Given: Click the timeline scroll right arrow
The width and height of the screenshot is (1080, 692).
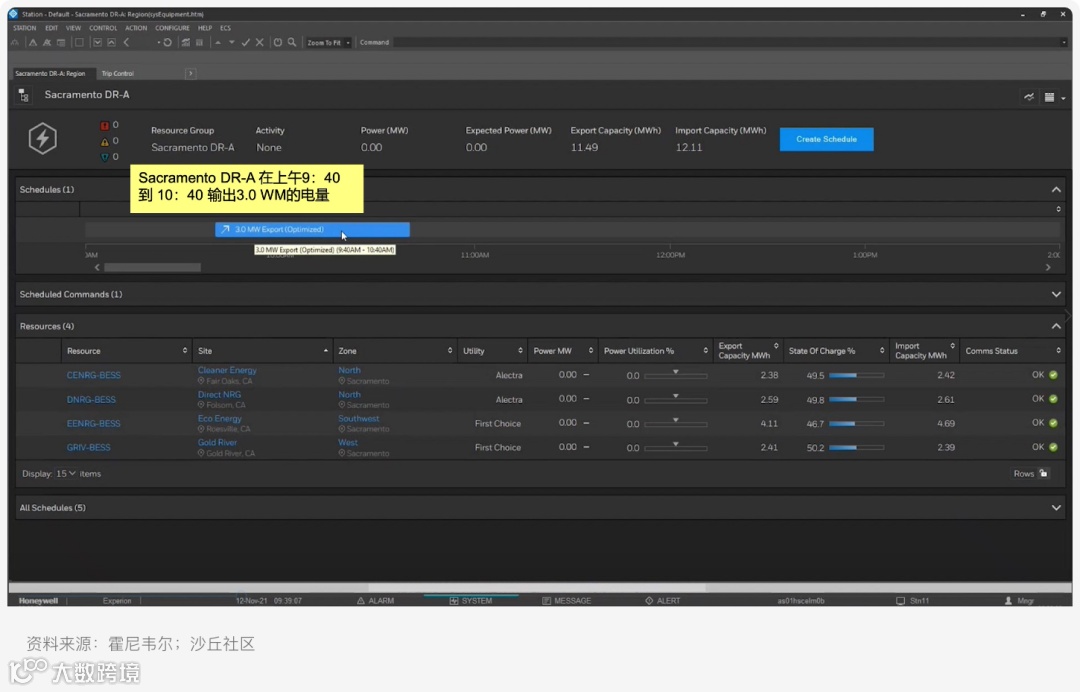Looking at the screenshot, I should [x=1048, y=267].
